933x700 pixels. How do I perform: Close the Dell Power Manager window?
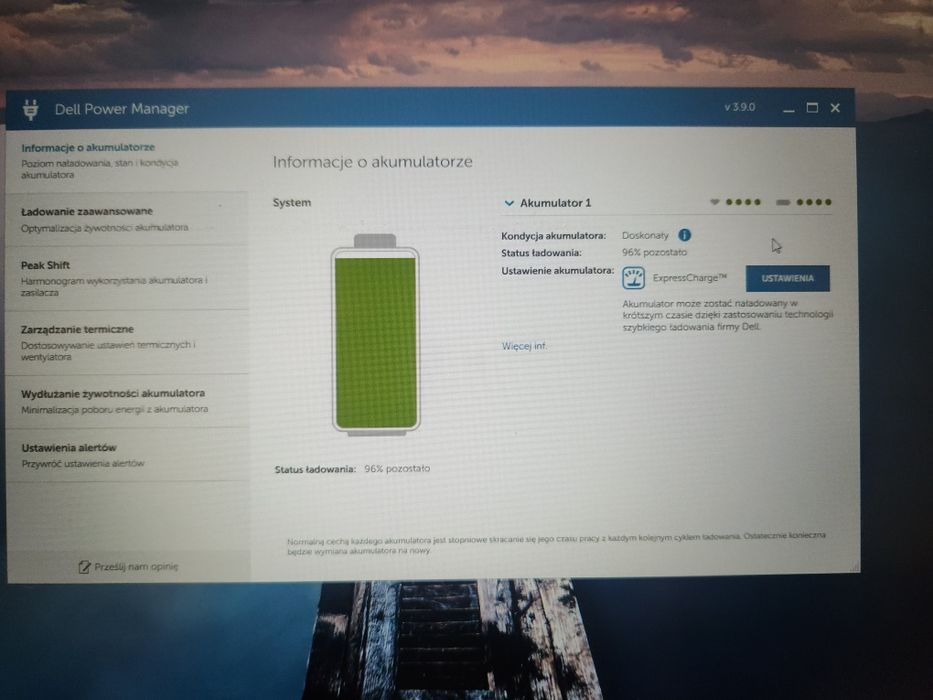835,108
